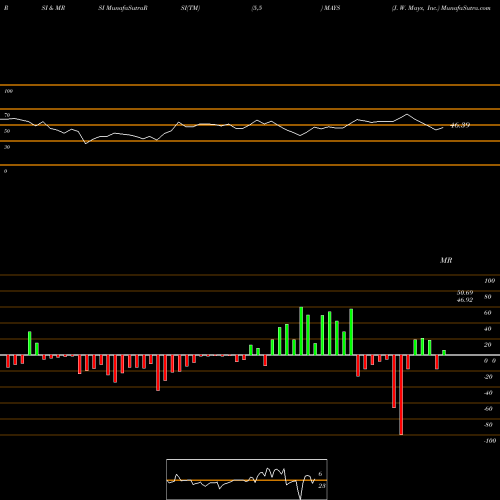Click the 46.92 value in MR panel
Image resolution: width=500 pixels, height=500 pixels.
pos(465,300)
